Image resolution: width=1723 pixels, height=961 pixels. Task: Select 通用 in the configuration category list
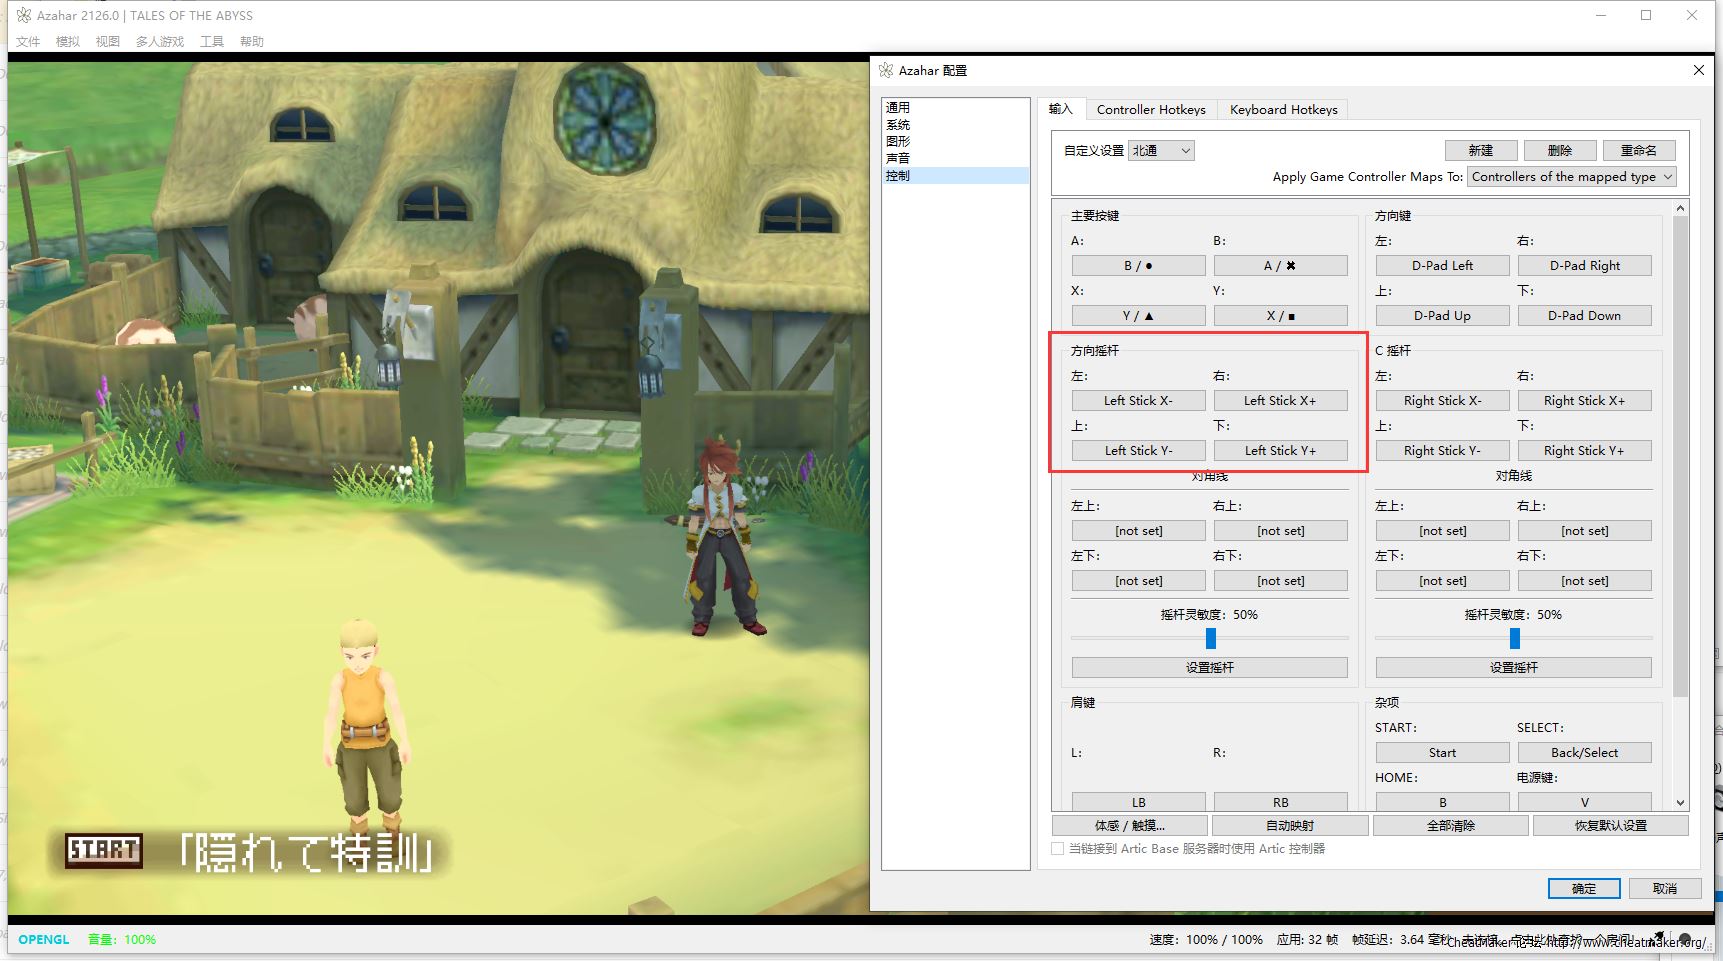pyautogui.click(x=955, y=107)
